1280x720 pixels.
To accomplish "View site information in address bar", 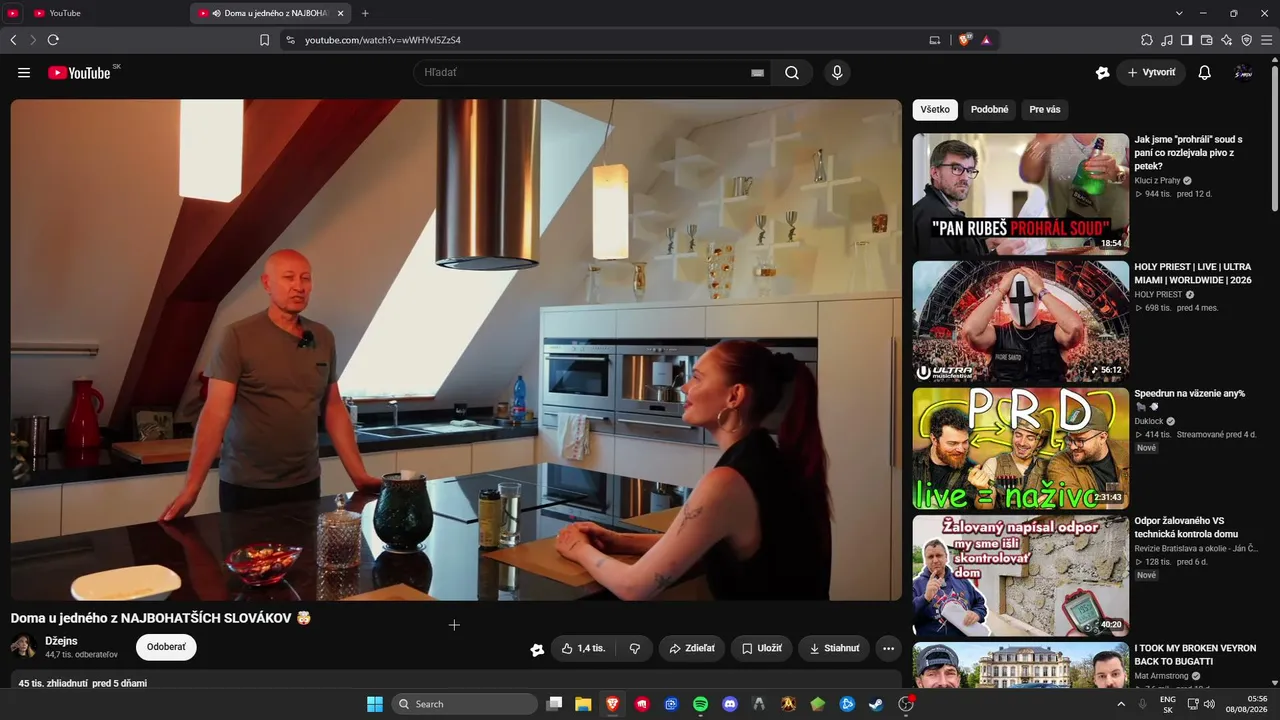I will 290,40.
